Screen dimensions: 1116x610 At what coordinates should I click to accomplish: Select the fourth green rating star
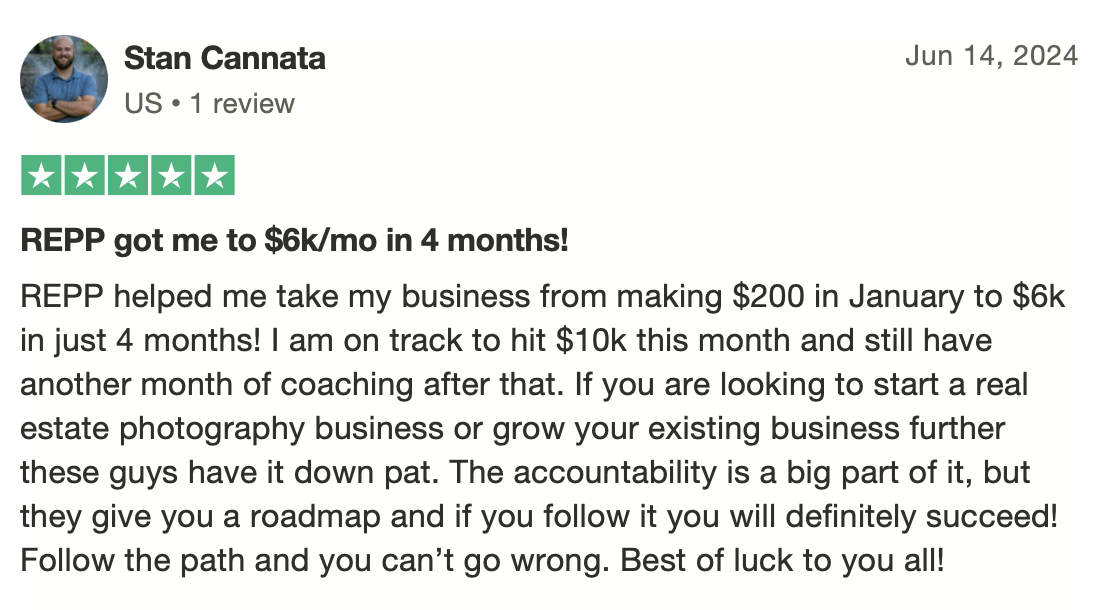pos(171,175)
